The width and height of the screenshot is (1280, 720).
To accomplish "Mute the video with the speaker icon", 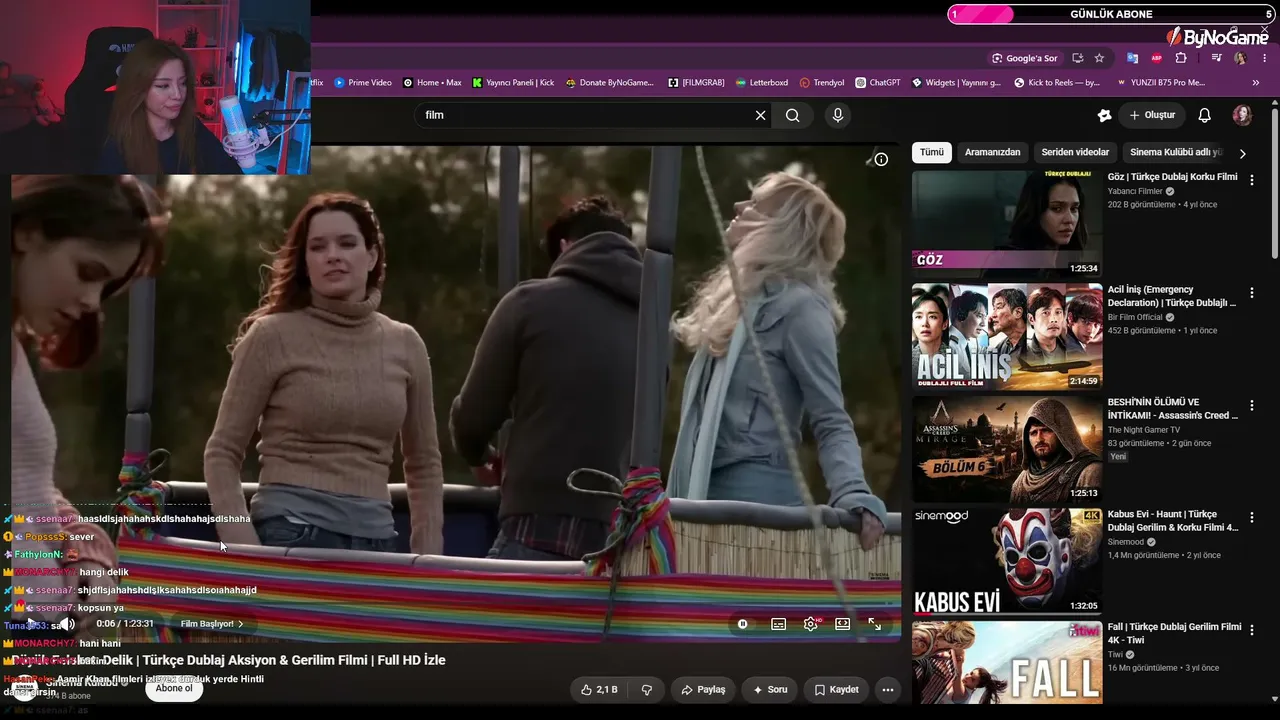I will 68,624.
